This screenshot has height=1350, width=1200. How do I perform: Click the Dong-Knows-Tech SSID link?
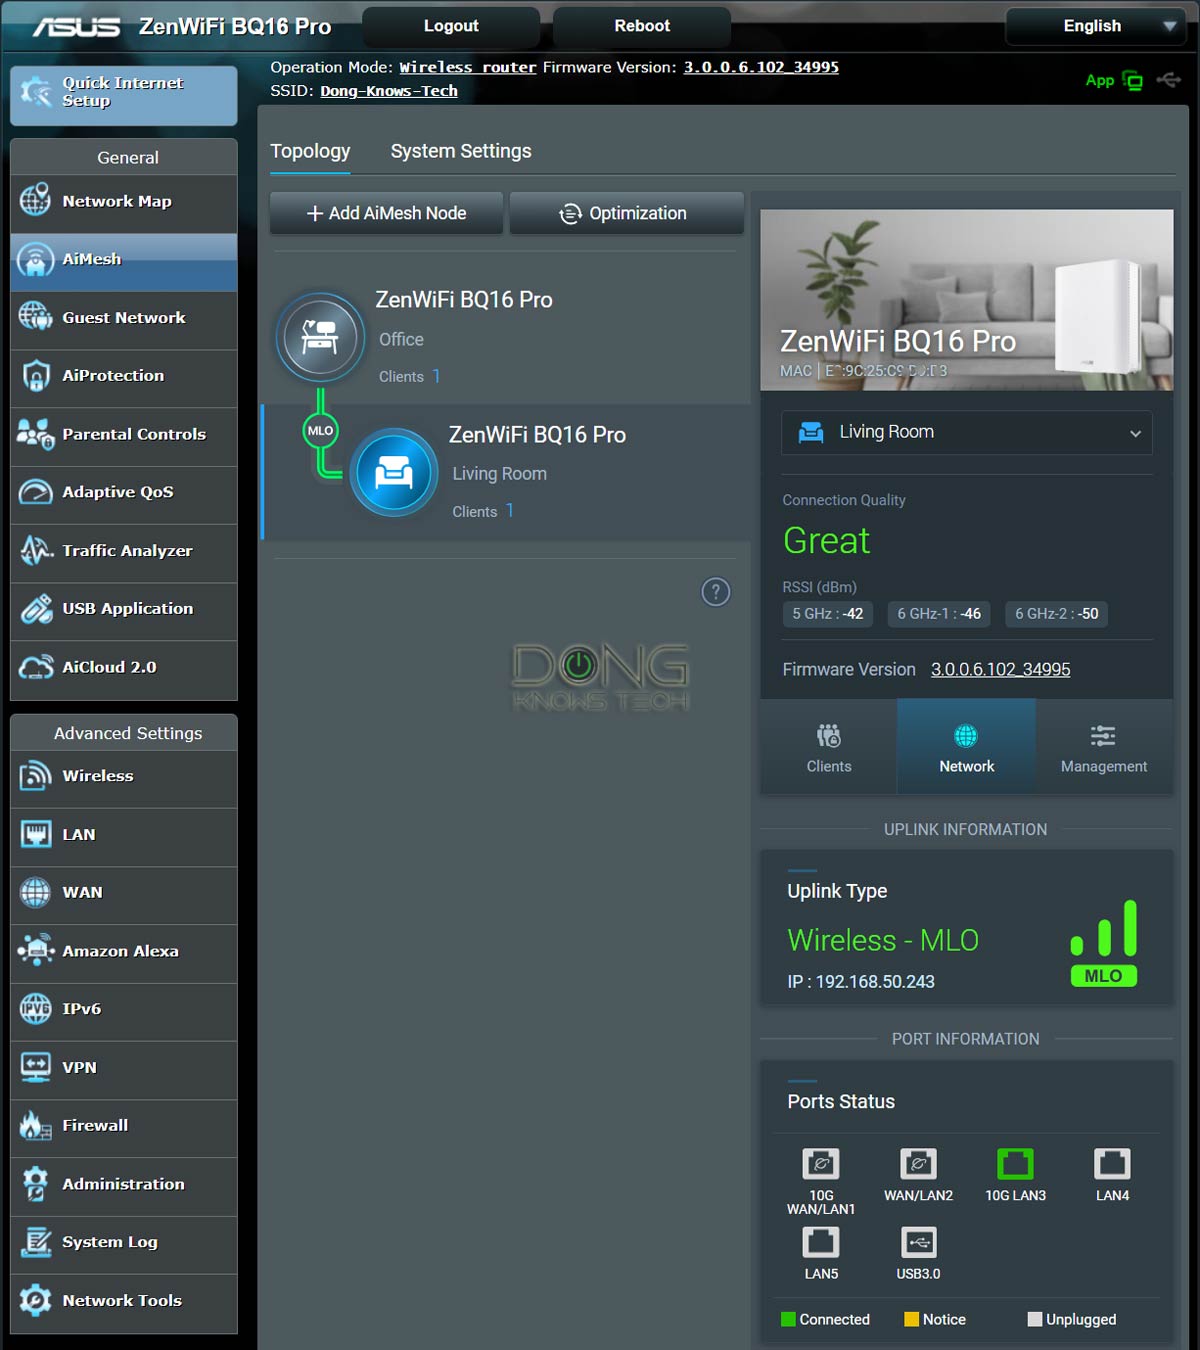(389, 91)
